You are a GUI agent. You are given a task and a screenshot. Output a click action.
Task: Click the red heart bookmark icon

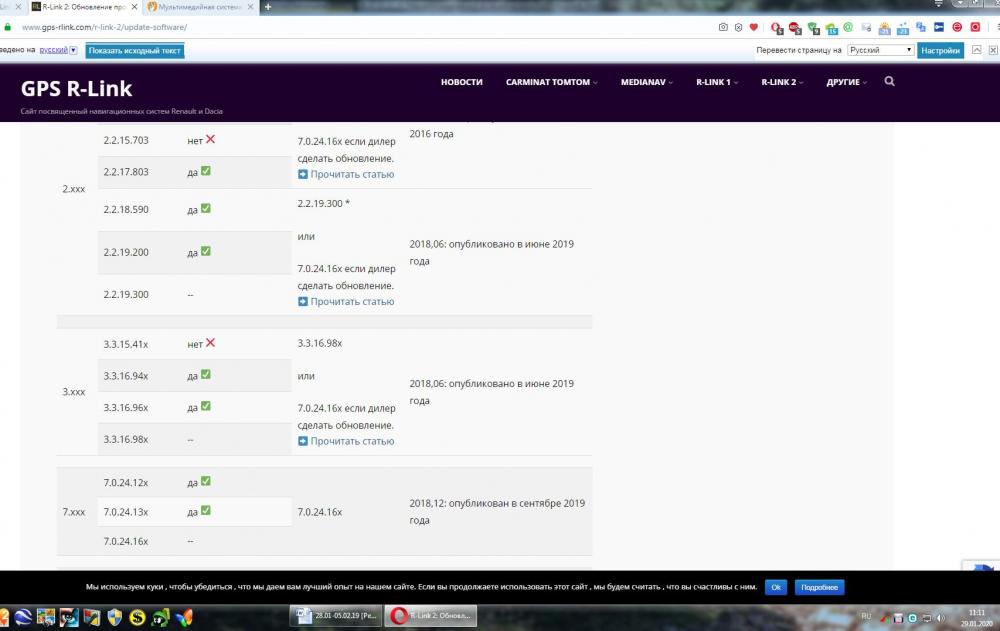754,27
